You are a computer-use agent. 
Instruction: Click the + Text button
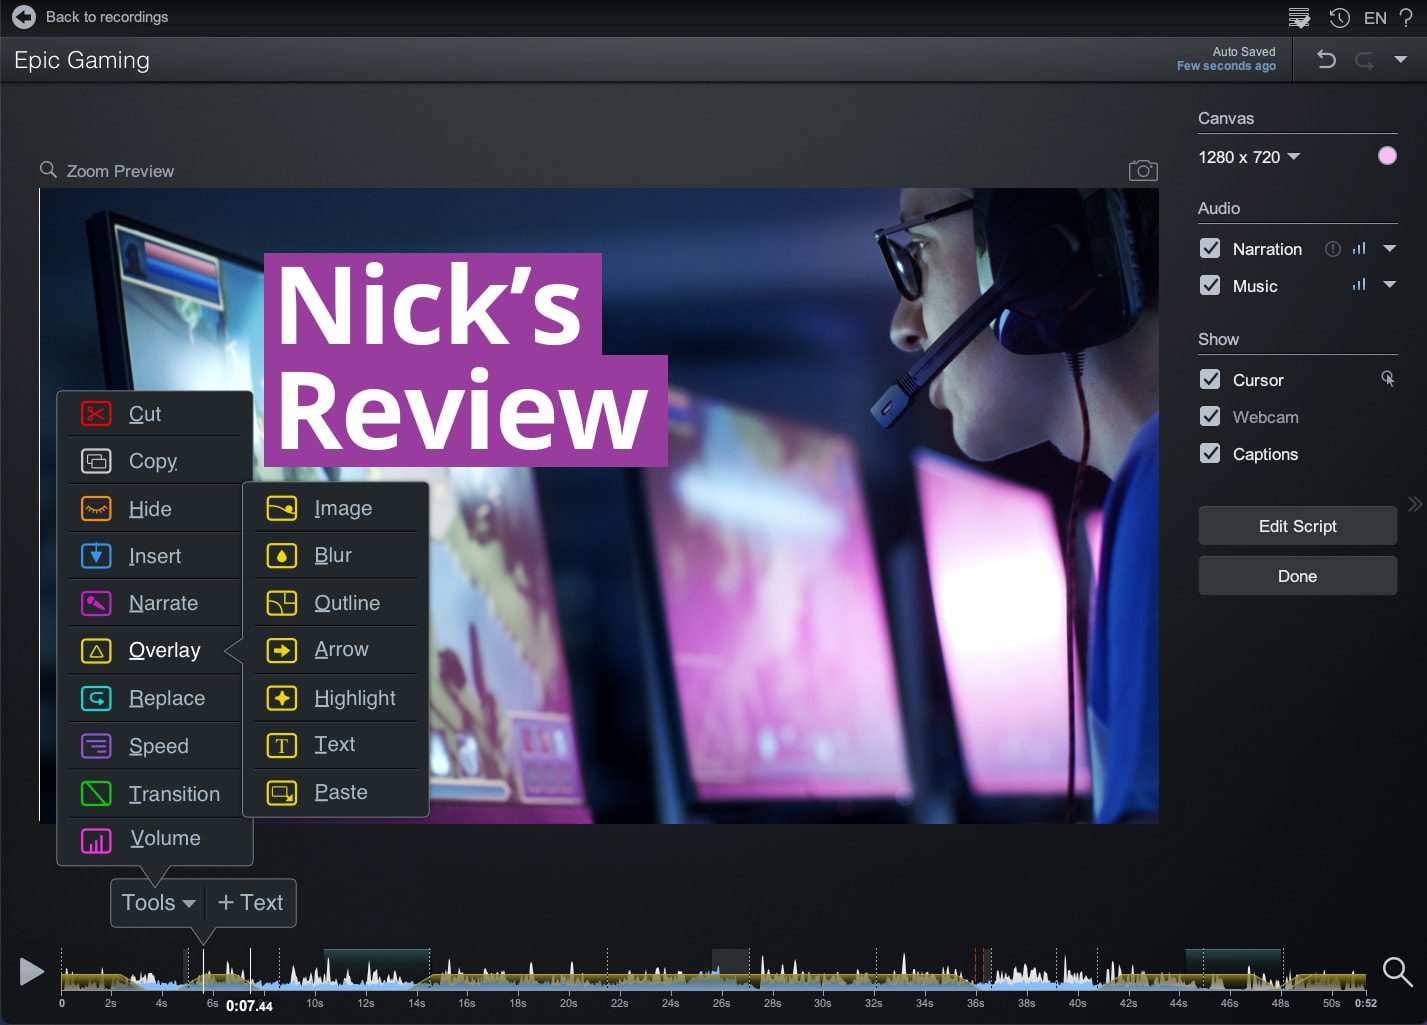click(250, 902)
